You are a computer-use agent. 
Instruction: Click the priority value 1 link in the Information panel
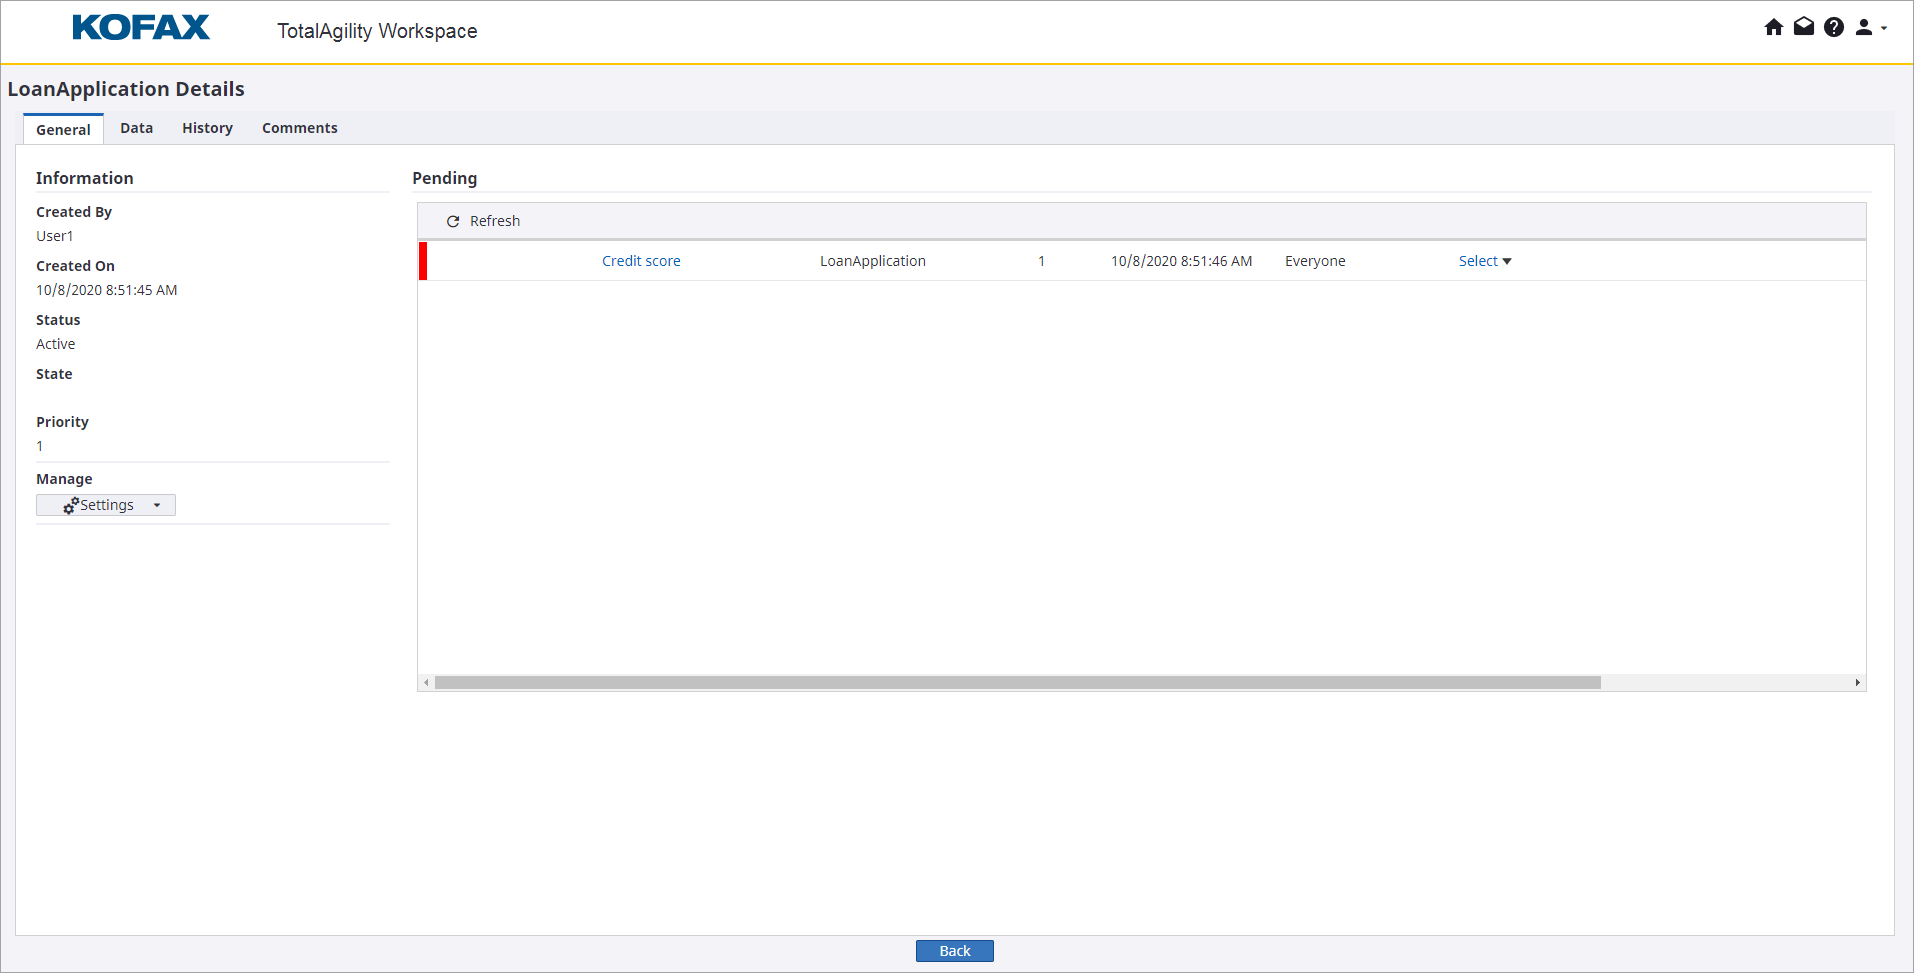pyautogui.click(x=40, y=446)
